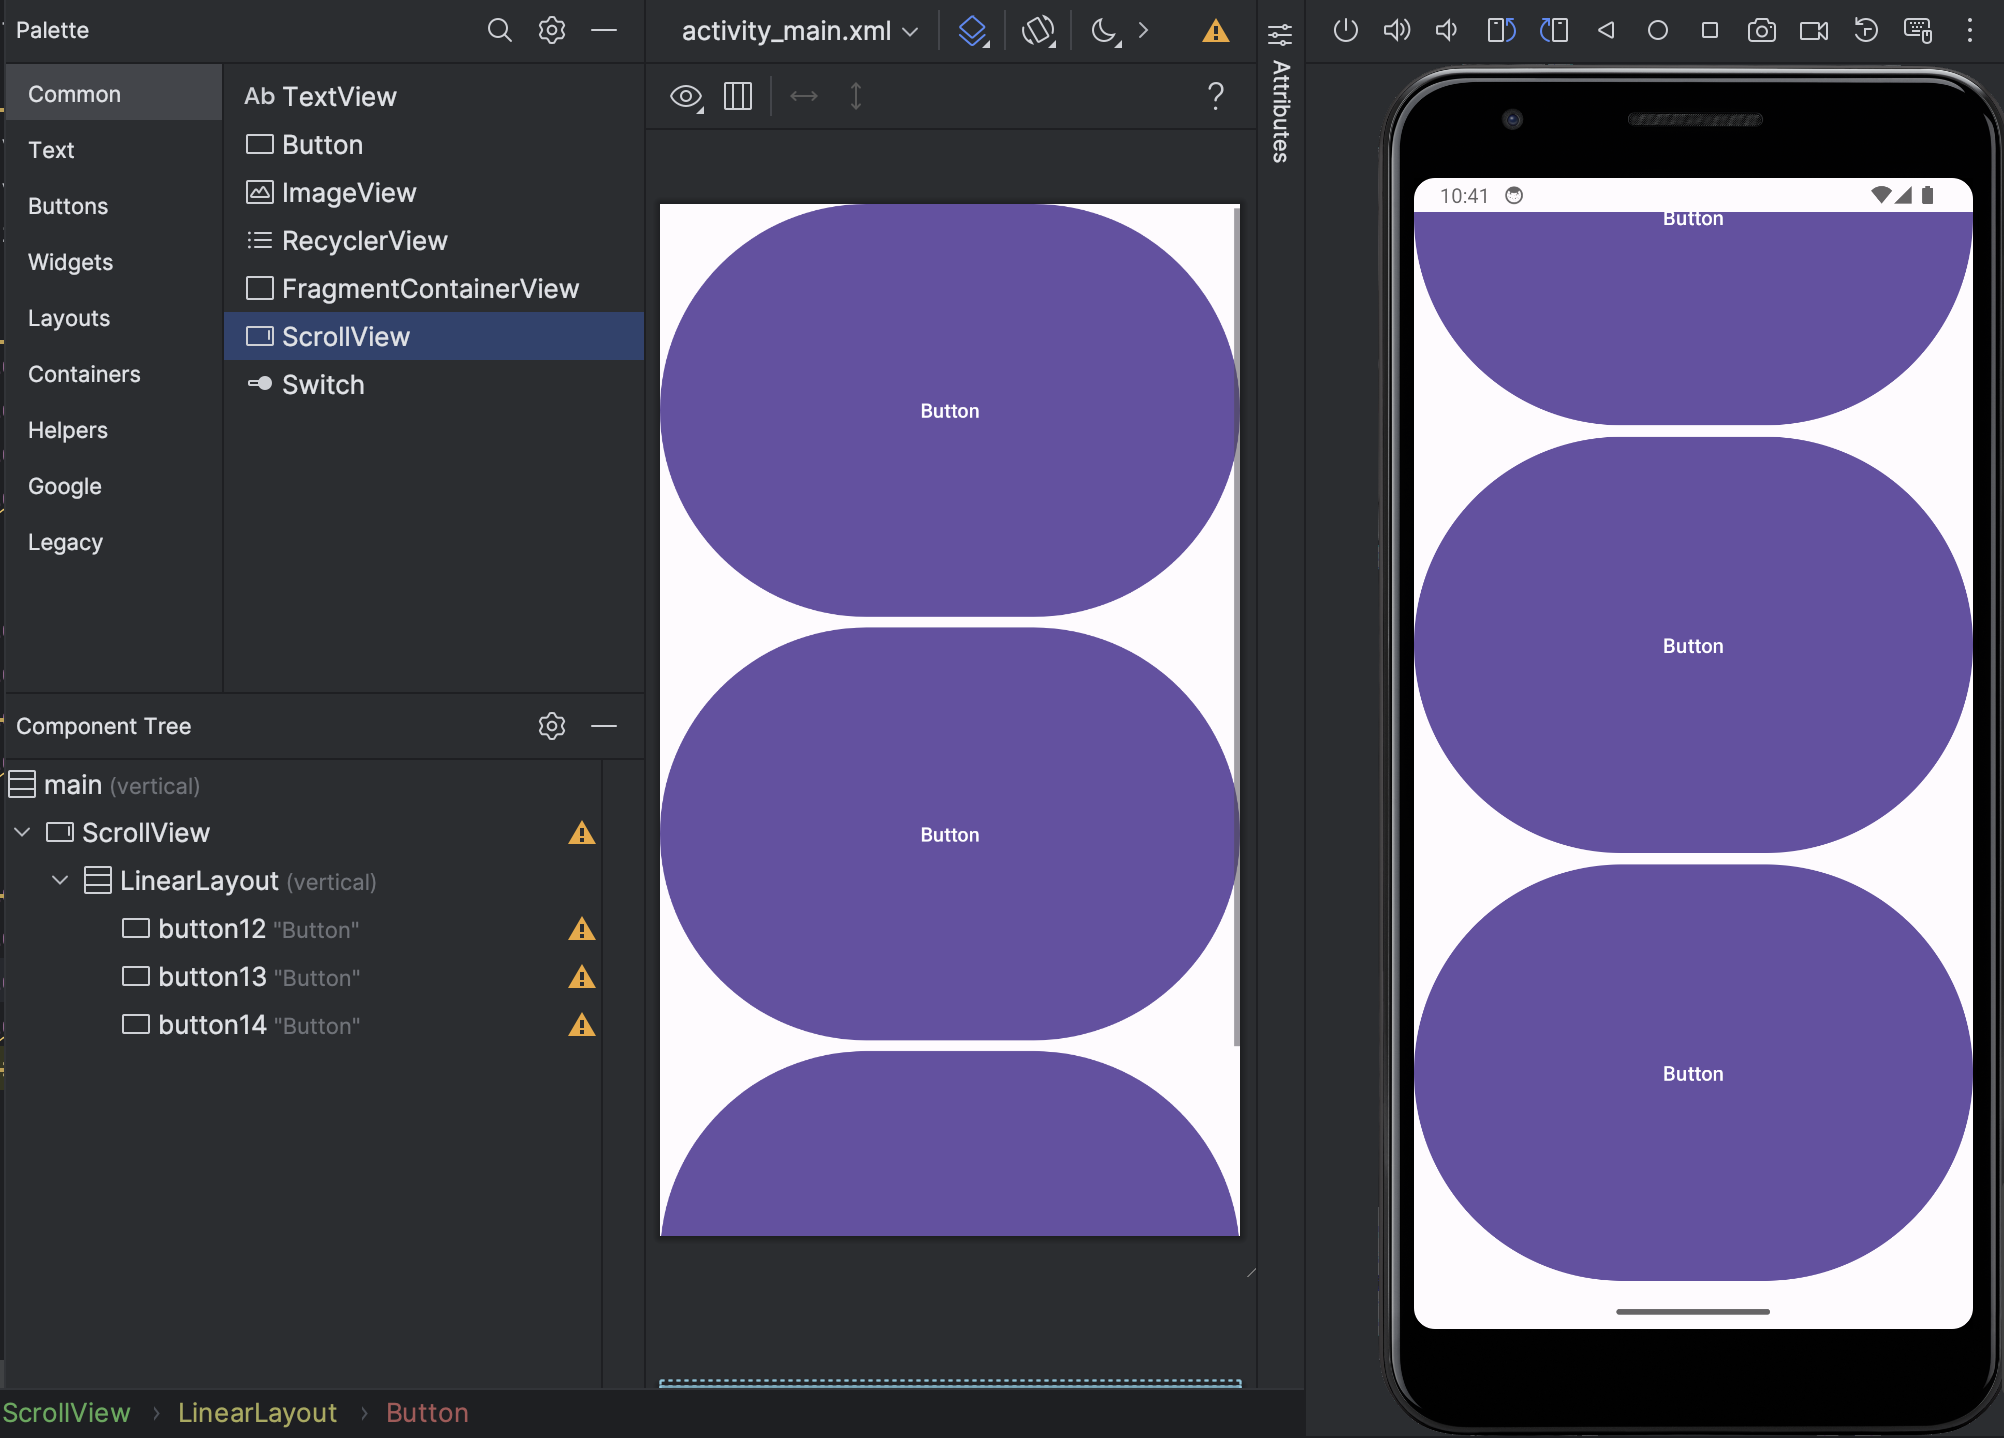2004x1438 pixels.
Task: Open Palette settings gear
Action: [x=552, y=30]
